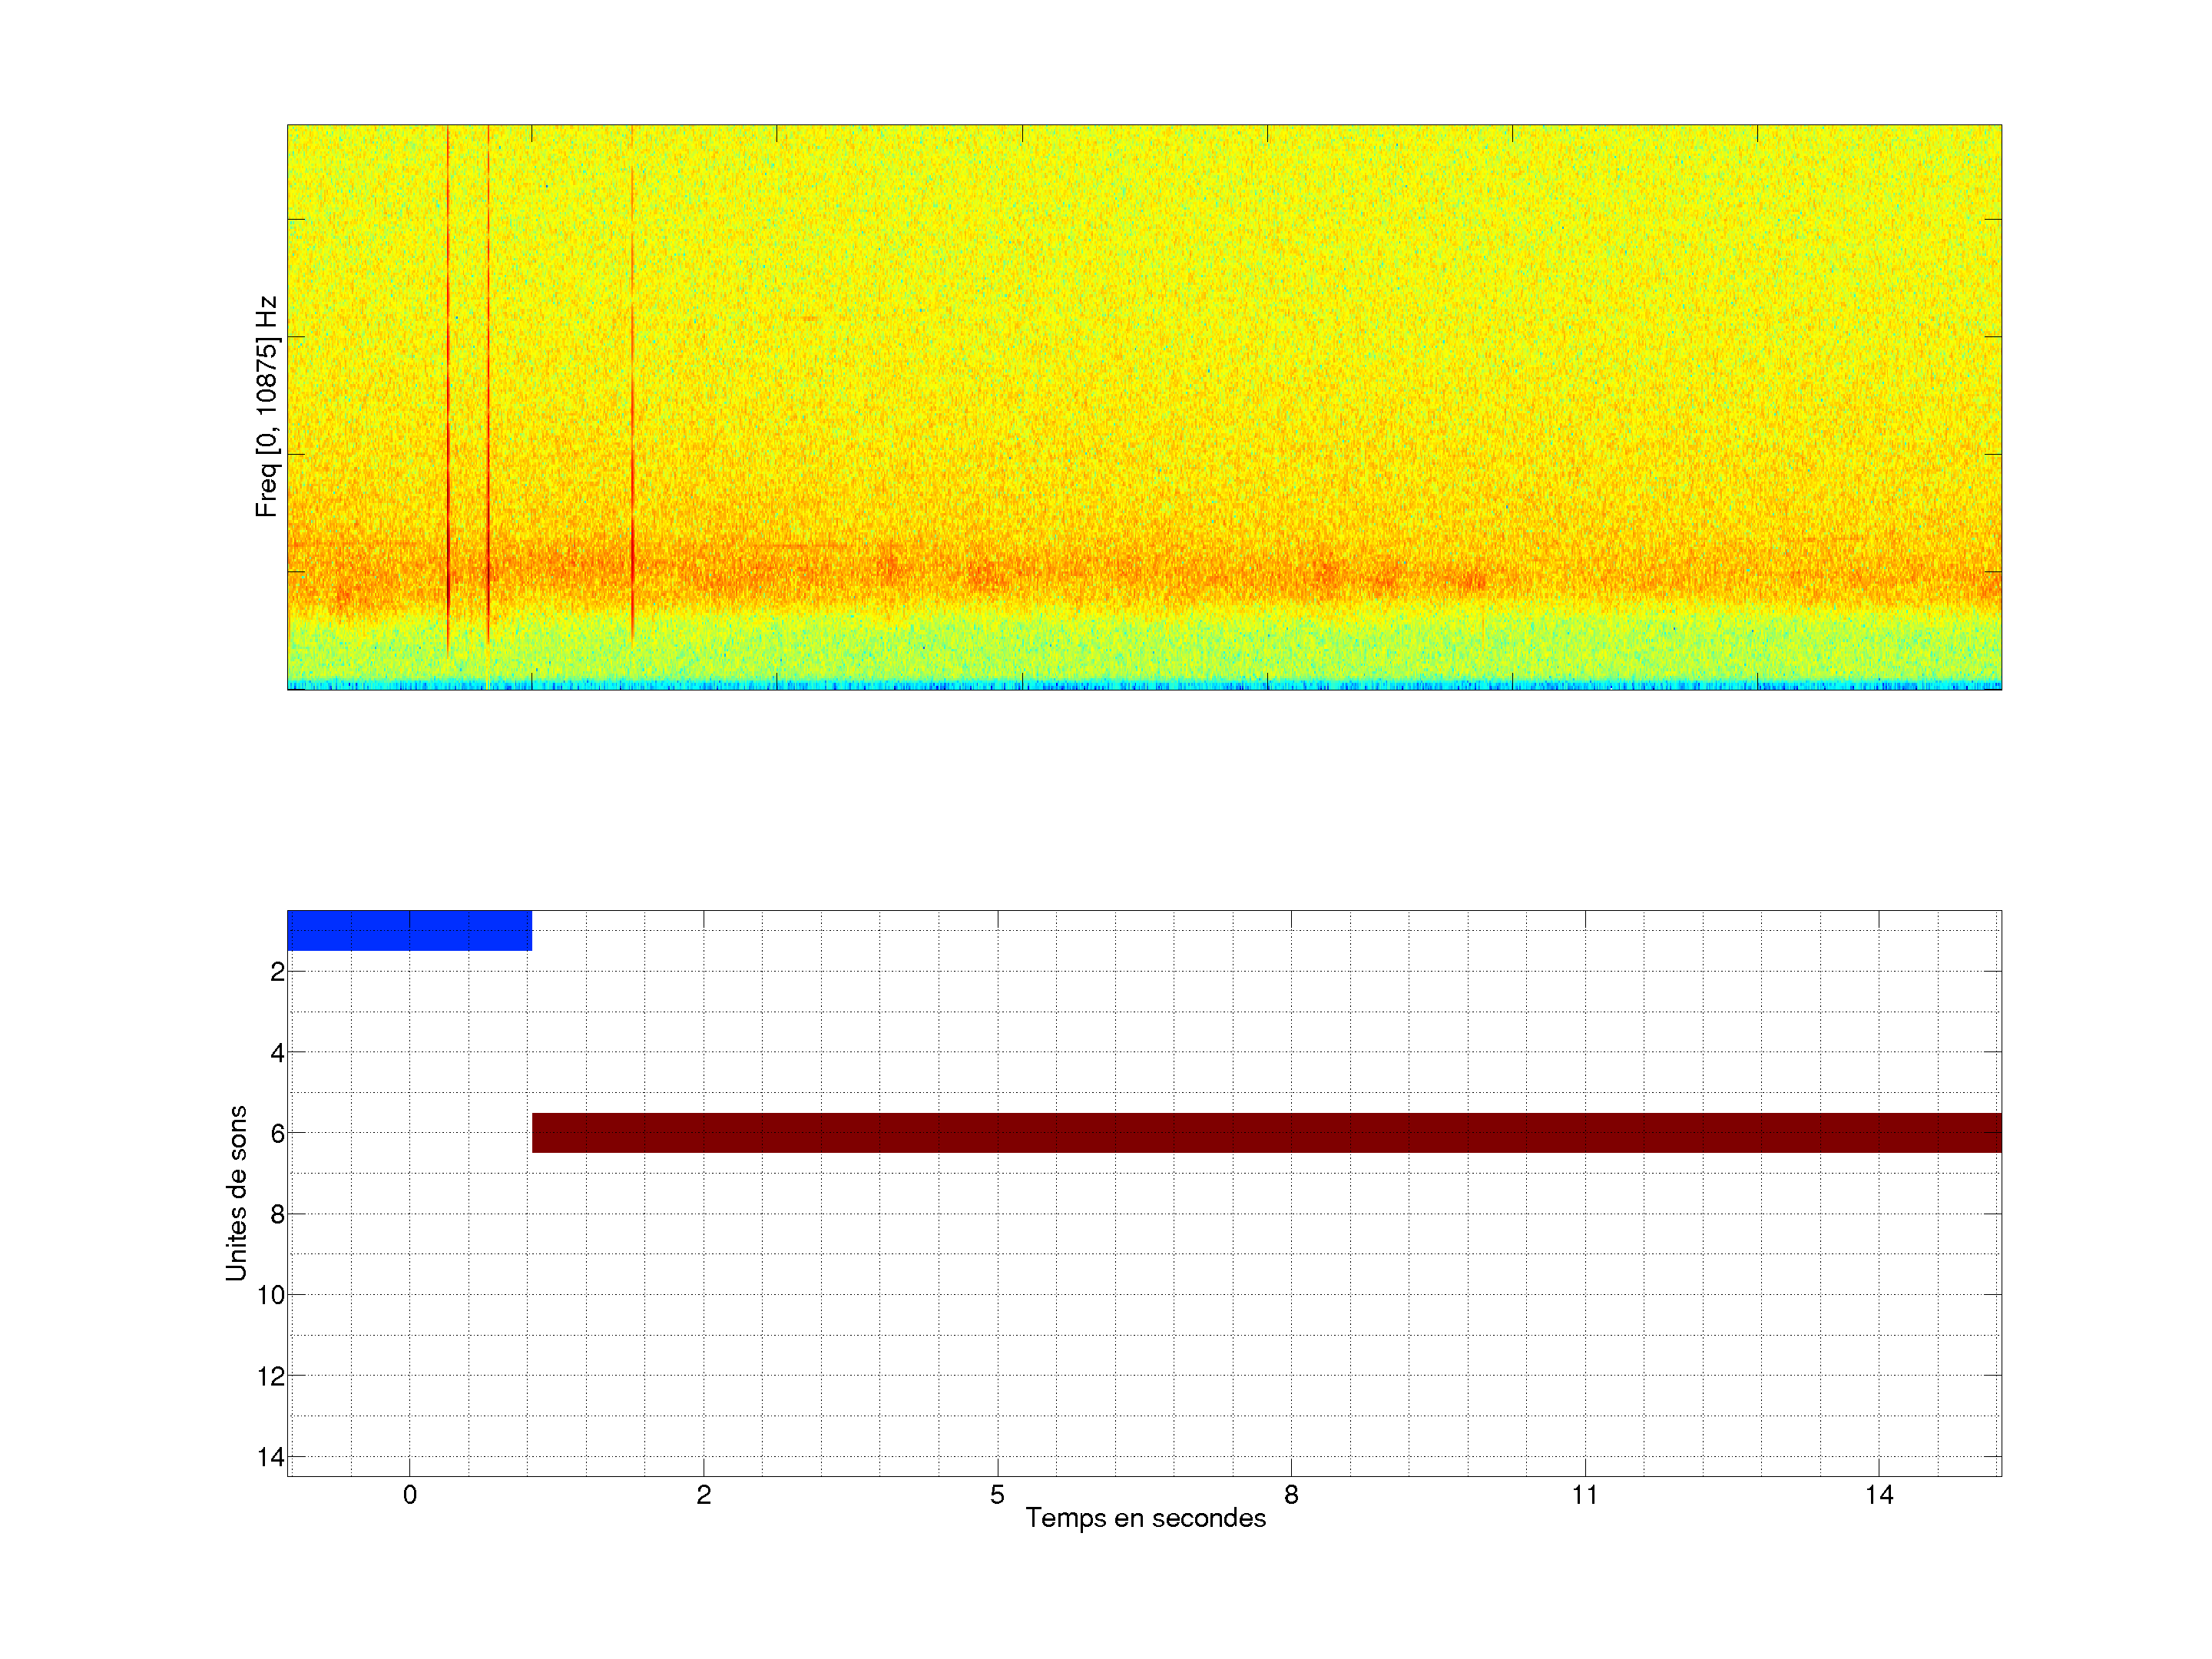Select the 'Temps en secondes' axis label
The height and width of the screenshot is (1659, 2212).
point(1145,1518)
